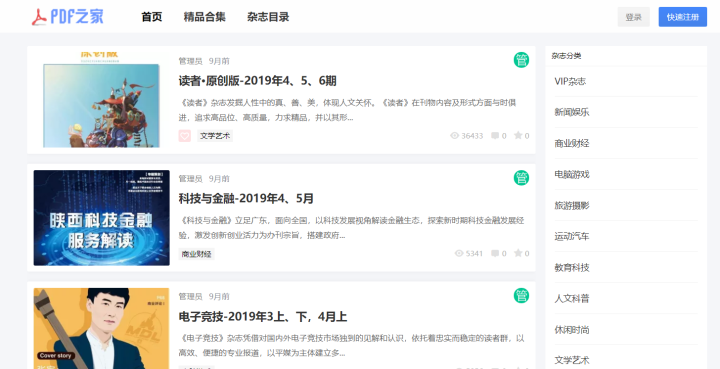Click the 快速注册 button
Image resolution: width=720 pixels, height=369 pixels.
pyautogui.click(x=682, y=17)
